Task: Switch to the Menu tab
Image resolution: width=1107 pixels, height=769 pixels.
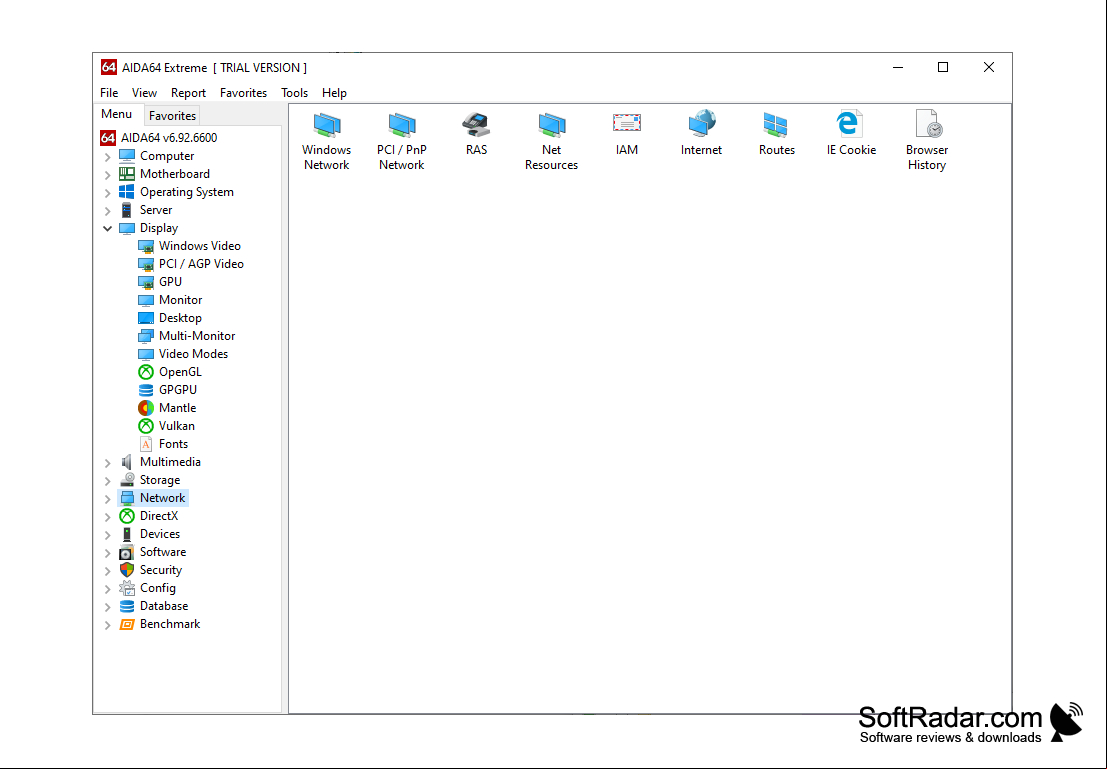Action: 116,114
